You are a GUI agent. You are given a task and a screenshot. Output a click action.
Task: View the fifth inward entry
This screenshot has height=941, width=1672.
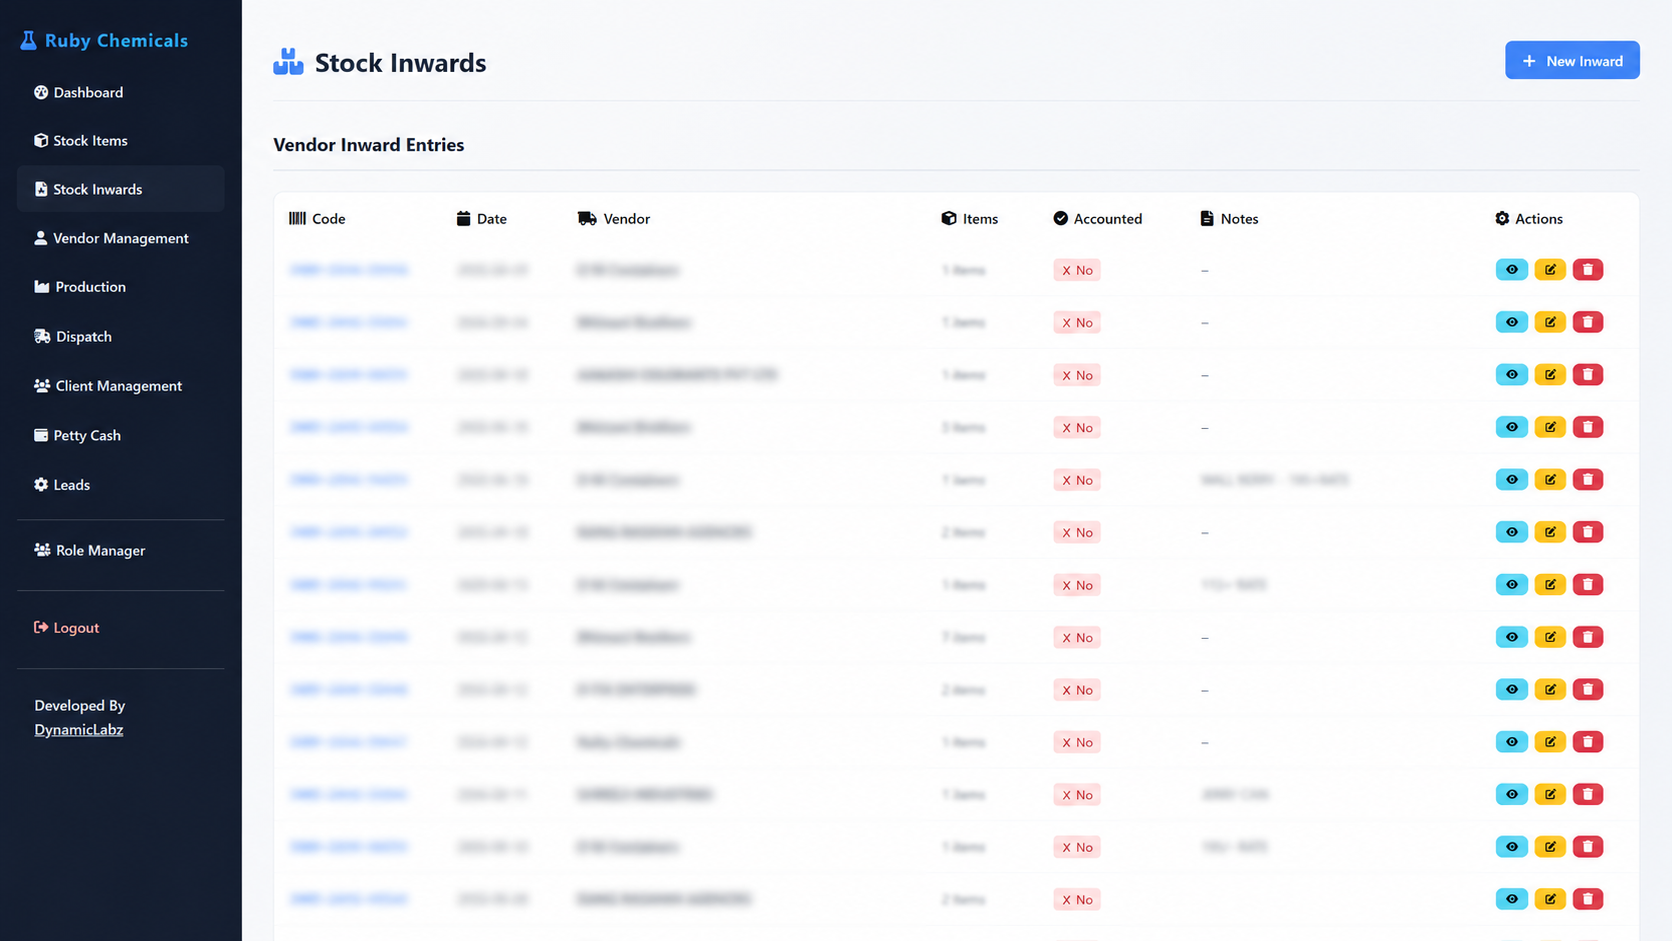pos(1511,480)
